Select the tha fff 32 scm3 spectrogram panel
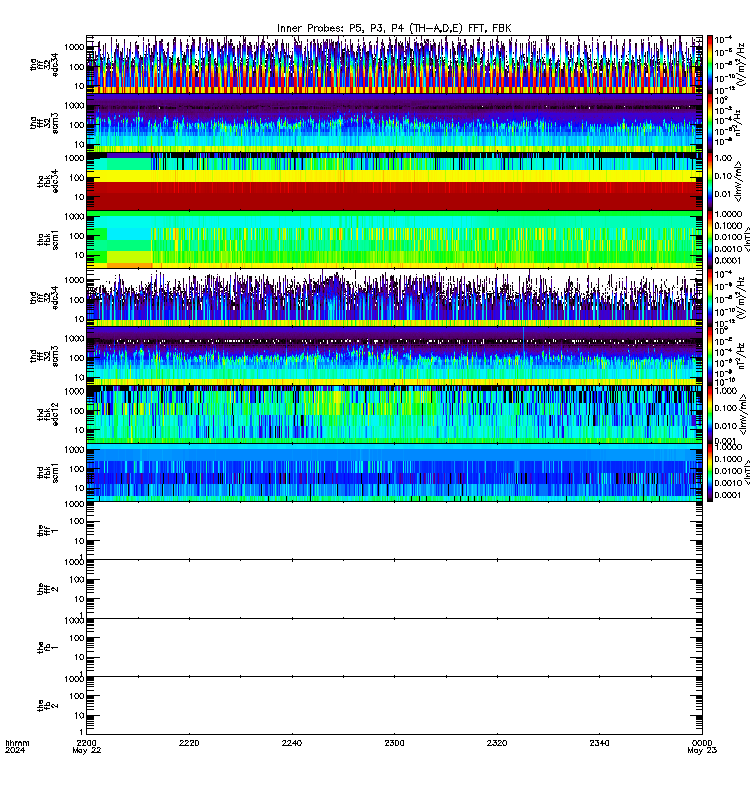The height and width of the screenshot is (800, 750). pyautogui.click(x=394, y=123)
